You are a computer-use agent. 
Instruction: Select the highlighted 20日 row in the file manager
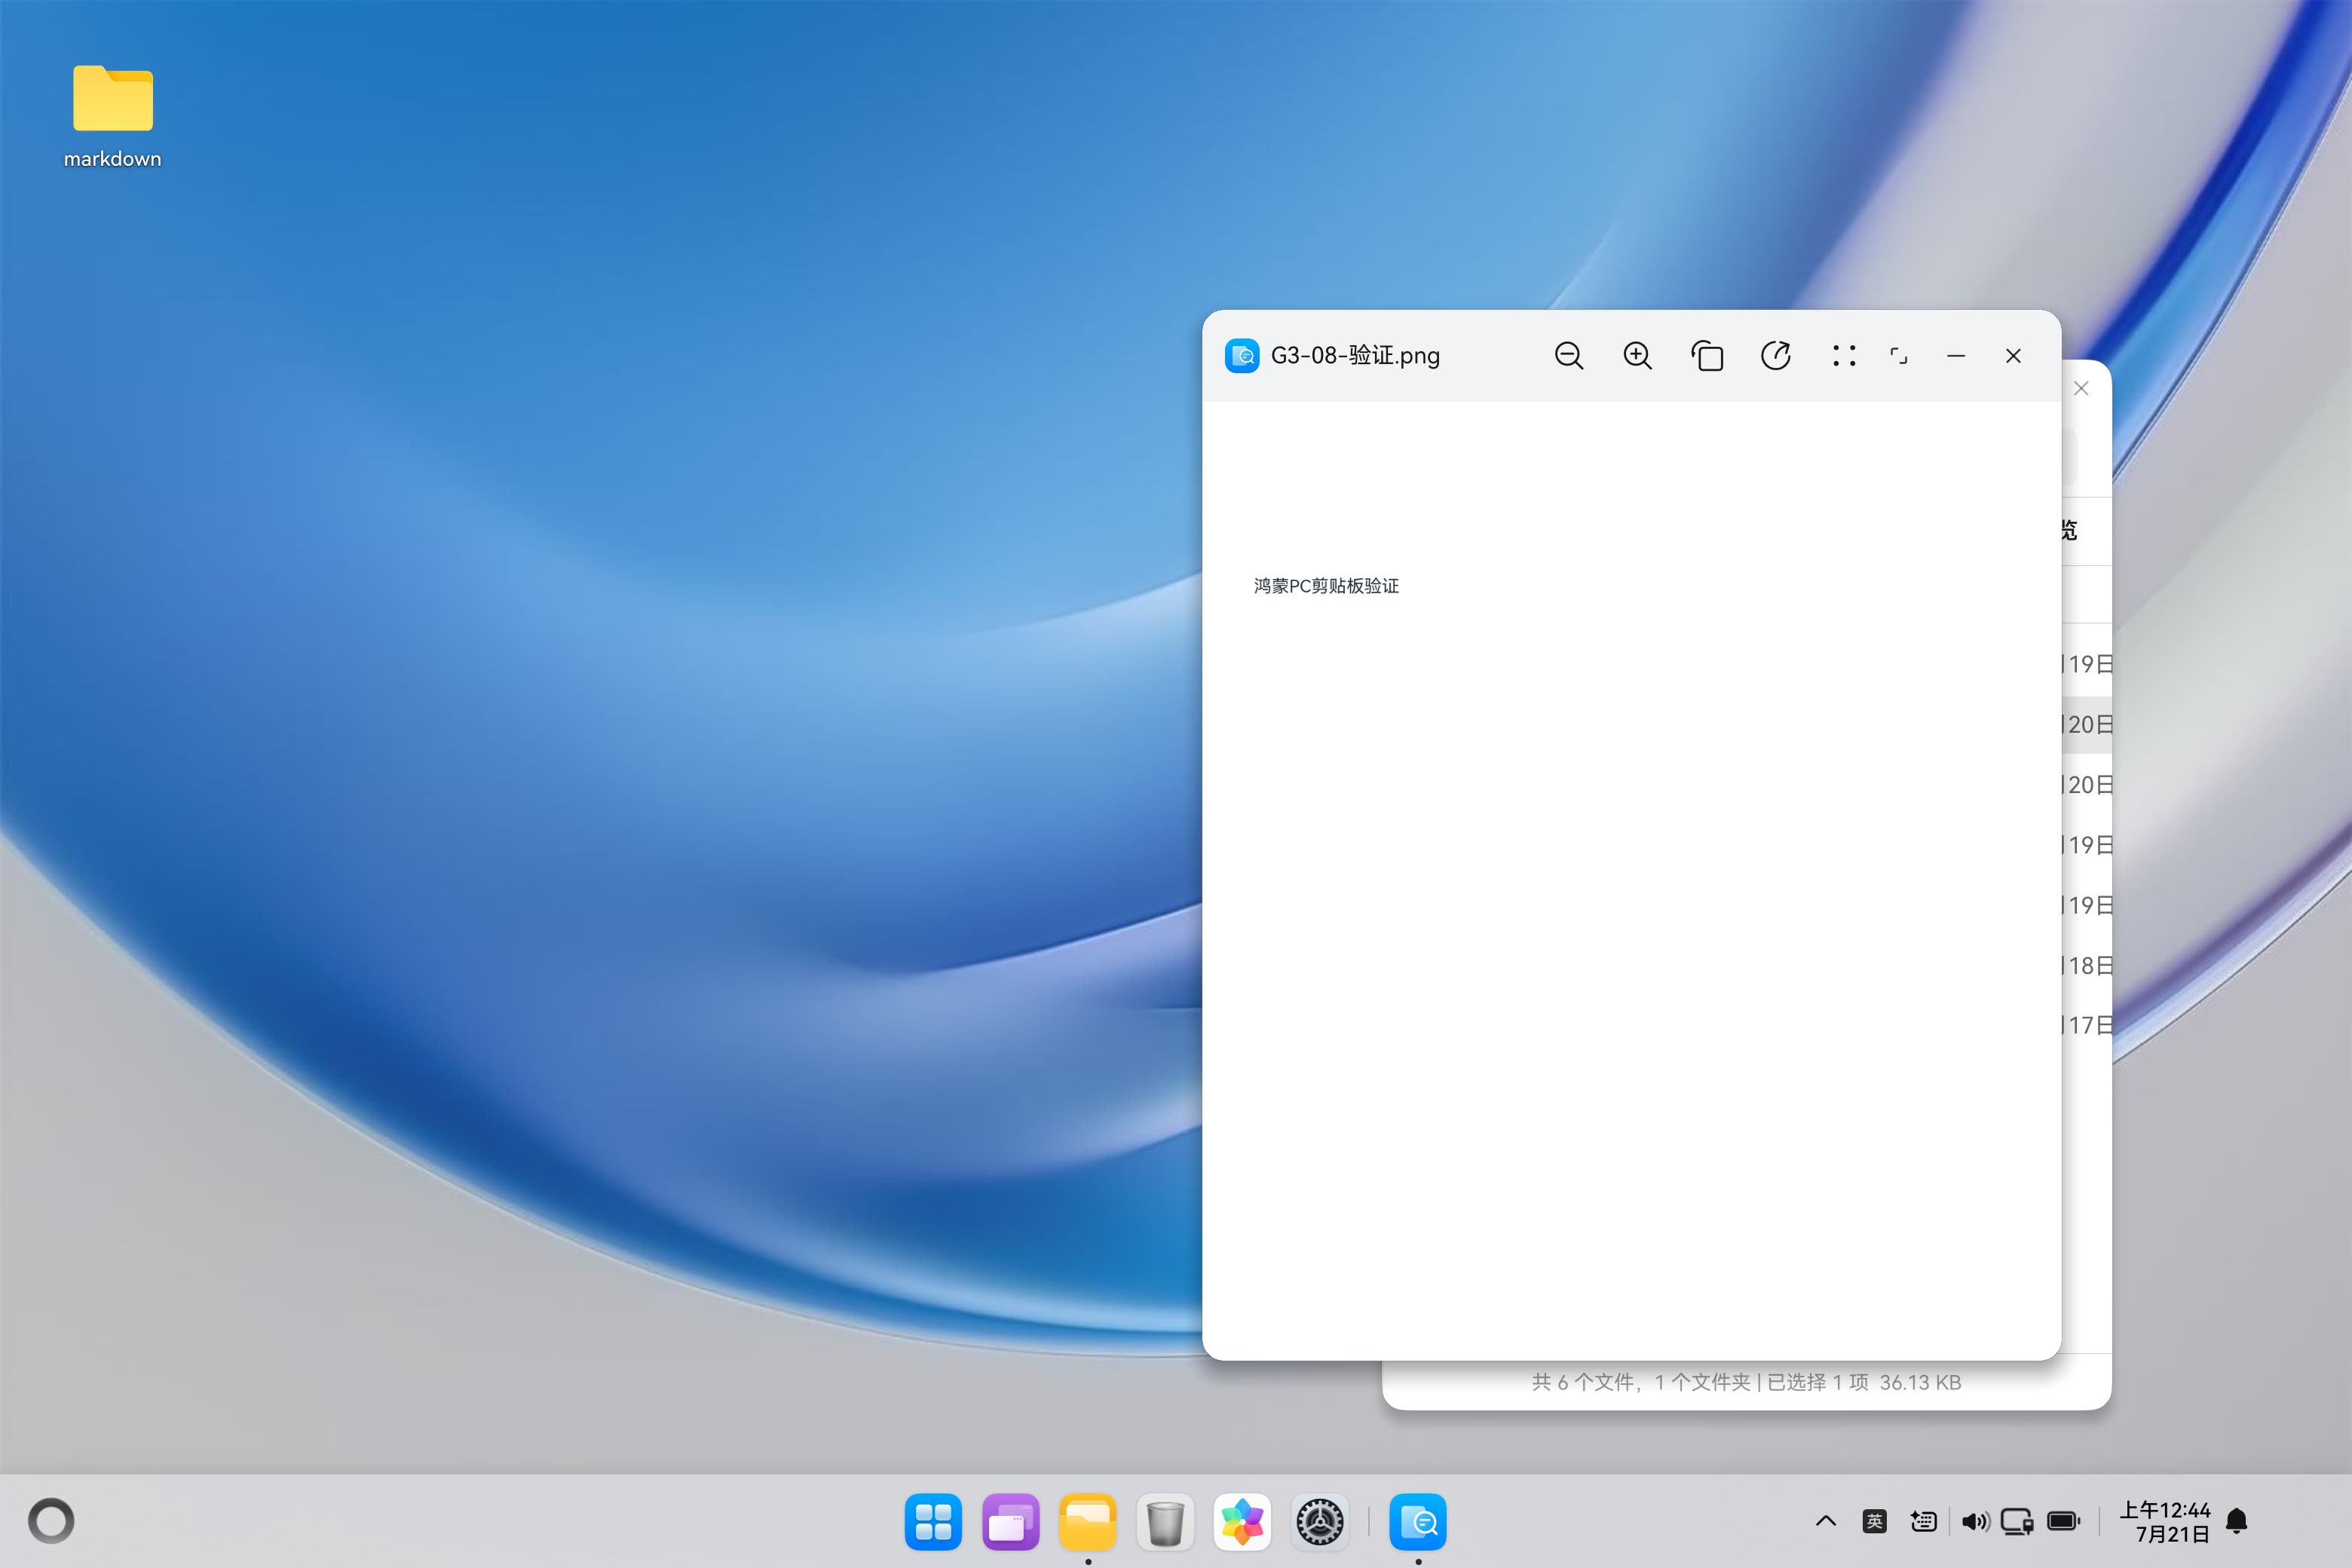click(2087, 725)
